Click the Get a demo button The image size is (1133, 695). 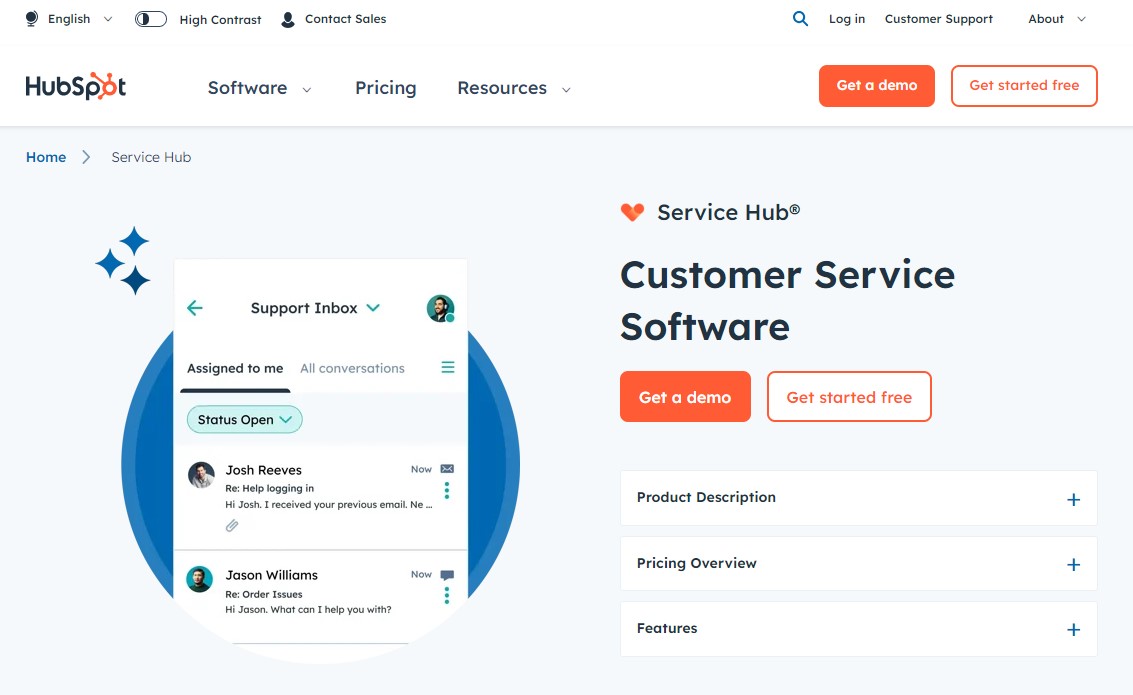(x=685, y=396)
